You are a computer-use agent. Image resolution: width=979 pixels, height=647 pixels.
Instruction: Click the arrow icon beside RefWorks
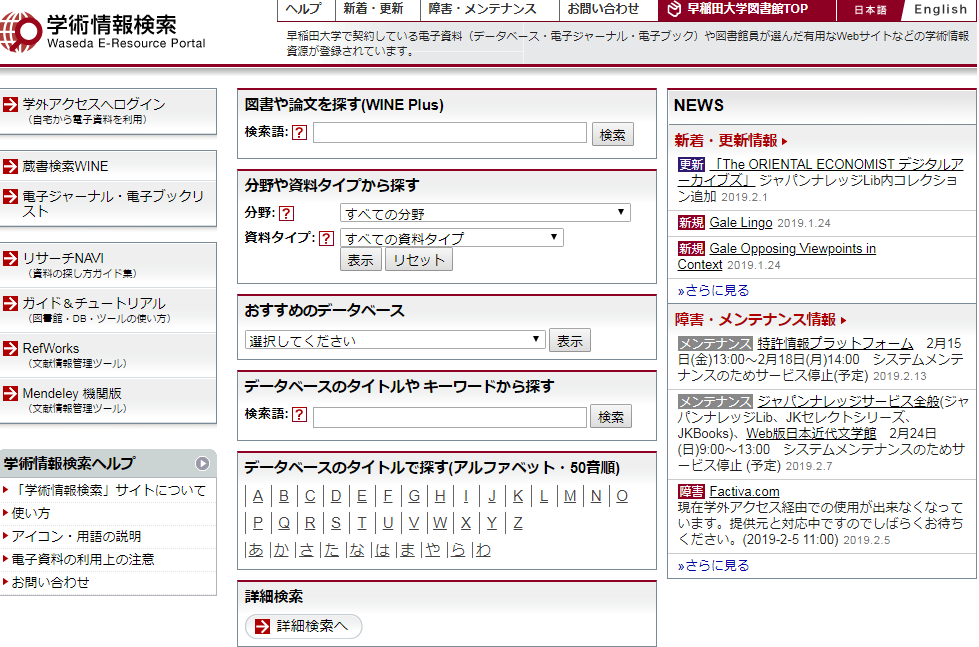coord(11,348)
